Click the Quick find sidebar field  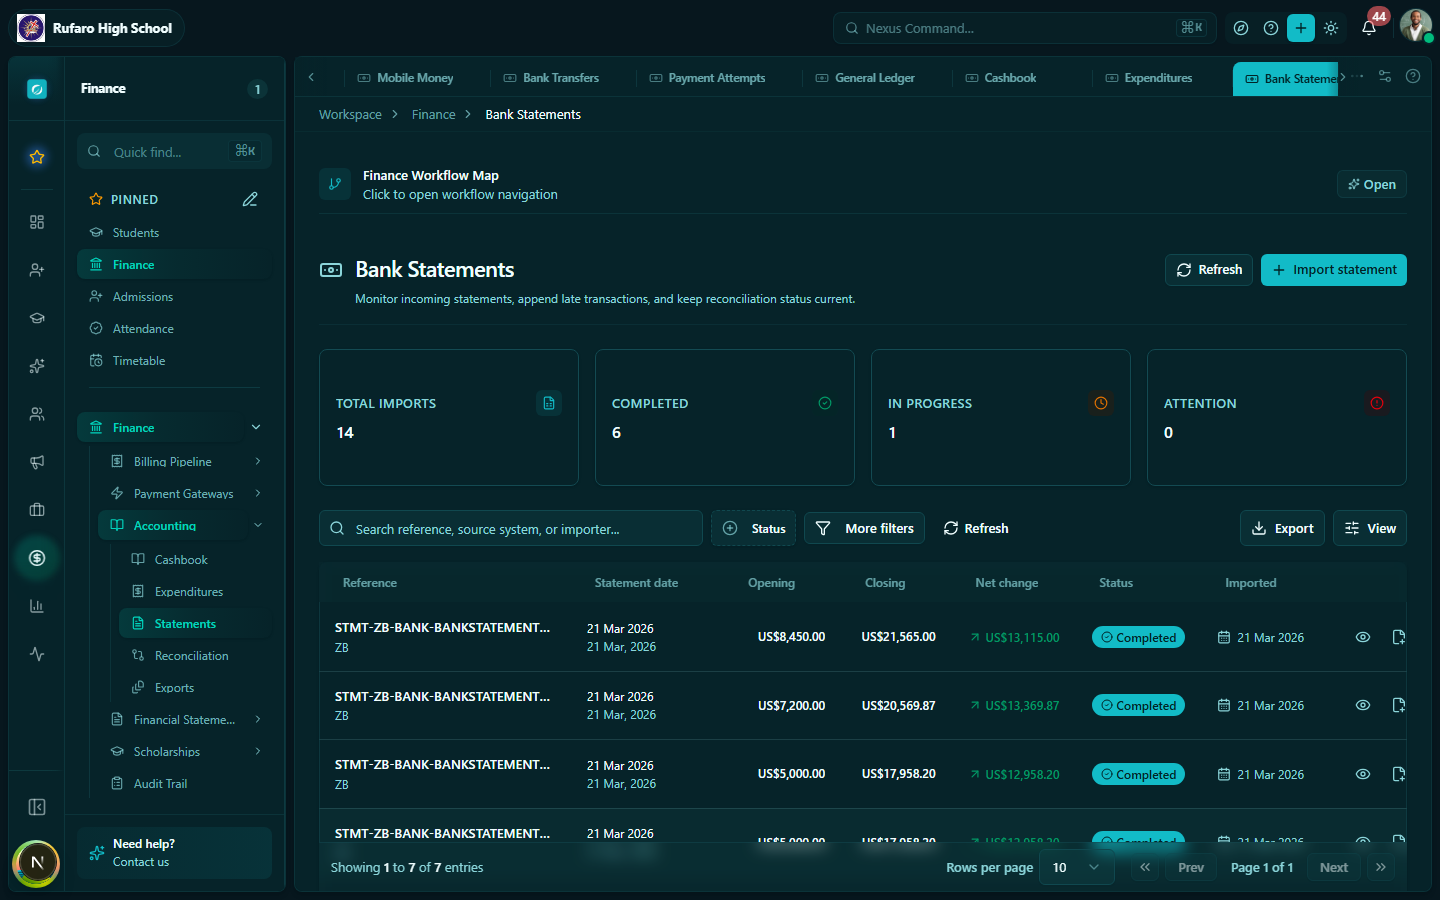coord(174,152)
